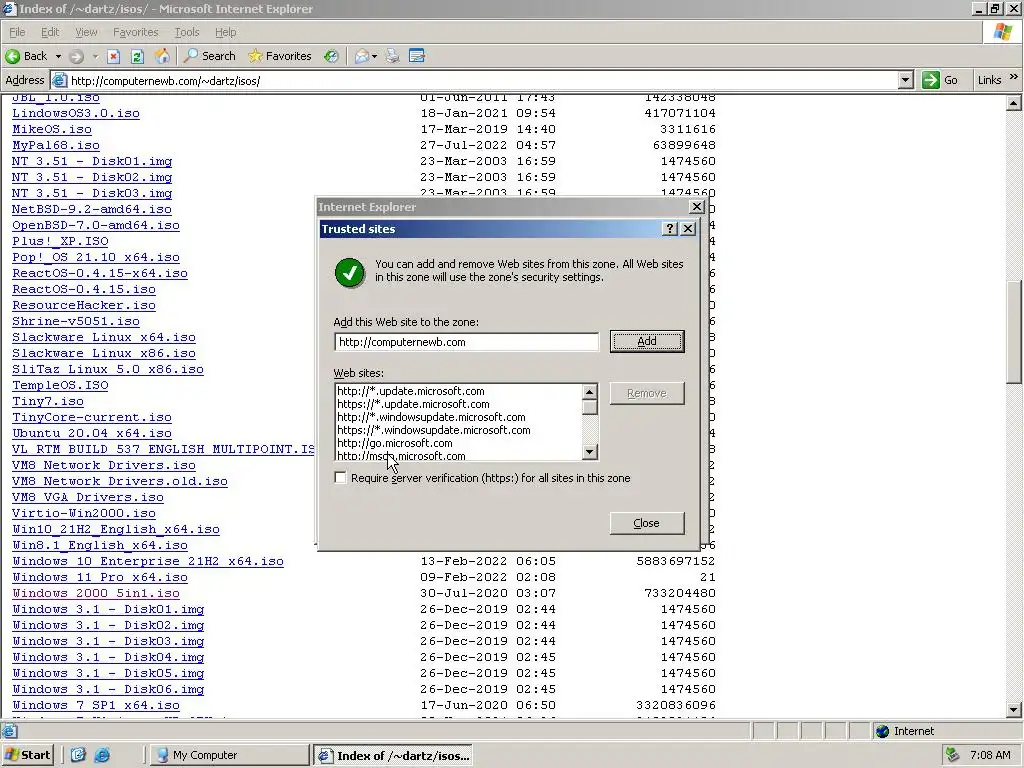This screenshot has height=768, width=1024.
Task: Toggle Require server verification checkbox
Action: pyautogui.click(x=340, y=477)
